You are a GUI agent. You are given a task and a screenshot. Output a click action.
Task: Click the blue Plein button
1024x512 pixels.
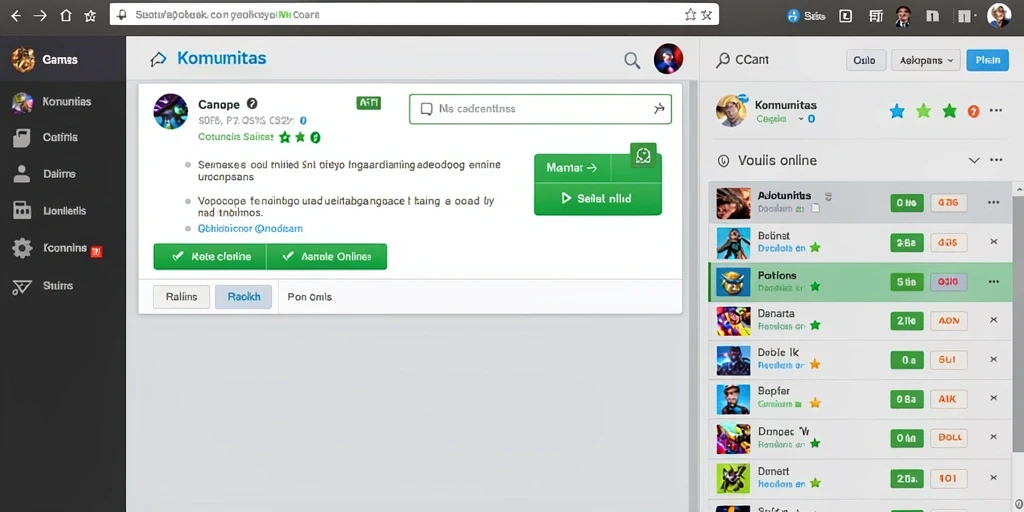pyautogui.click(x=987, y=60)
